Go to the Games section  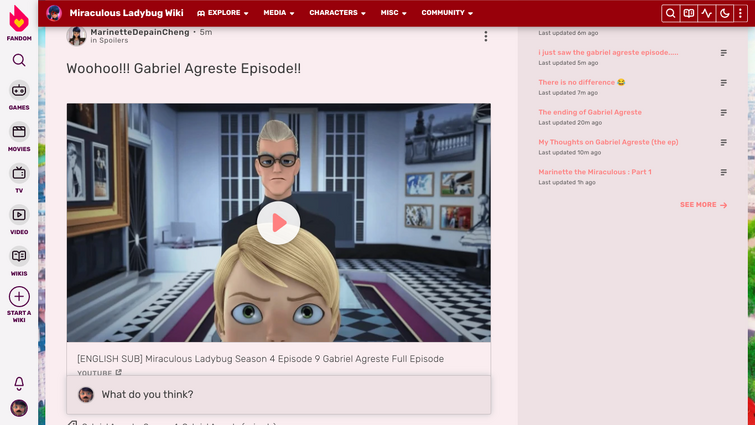pos(19,95)
